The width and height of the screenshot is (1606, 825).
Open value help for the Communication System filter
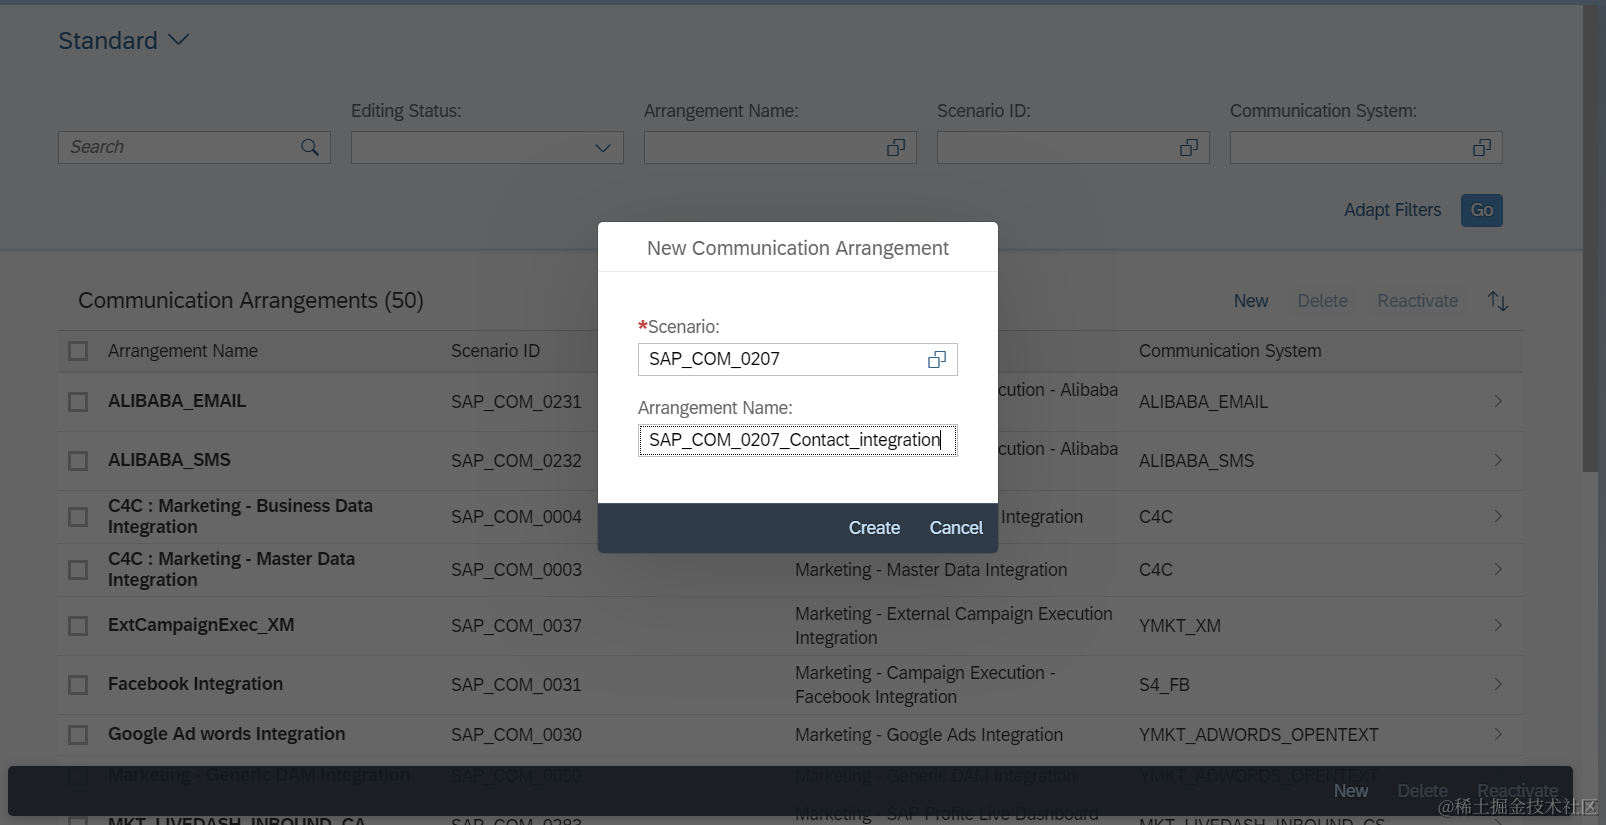[x=1482, y=148]
